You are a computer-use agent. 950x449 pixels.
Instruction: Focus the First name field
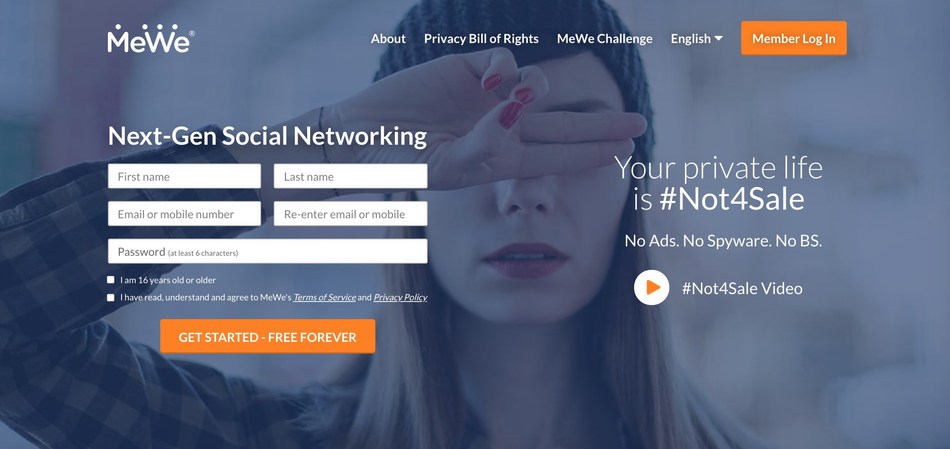point(184,176)
